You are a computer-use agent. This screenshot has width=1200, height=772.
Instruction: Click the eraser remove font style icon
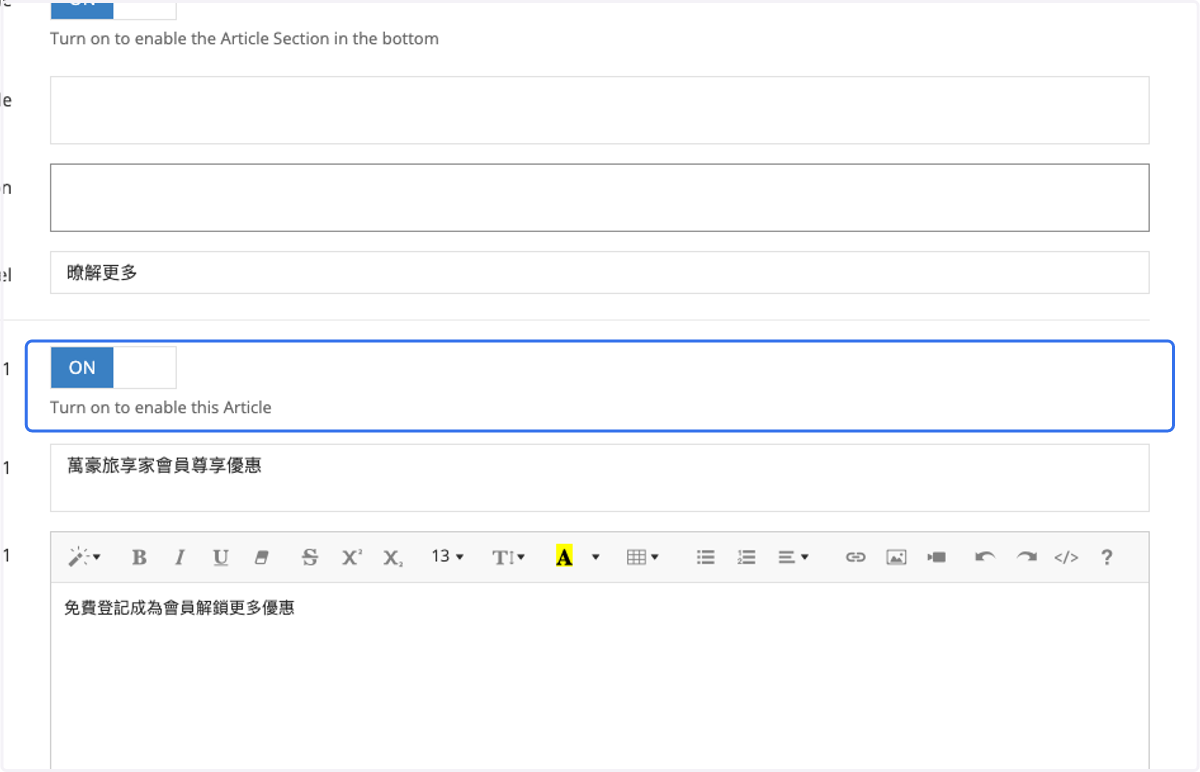tap(262, 557)
